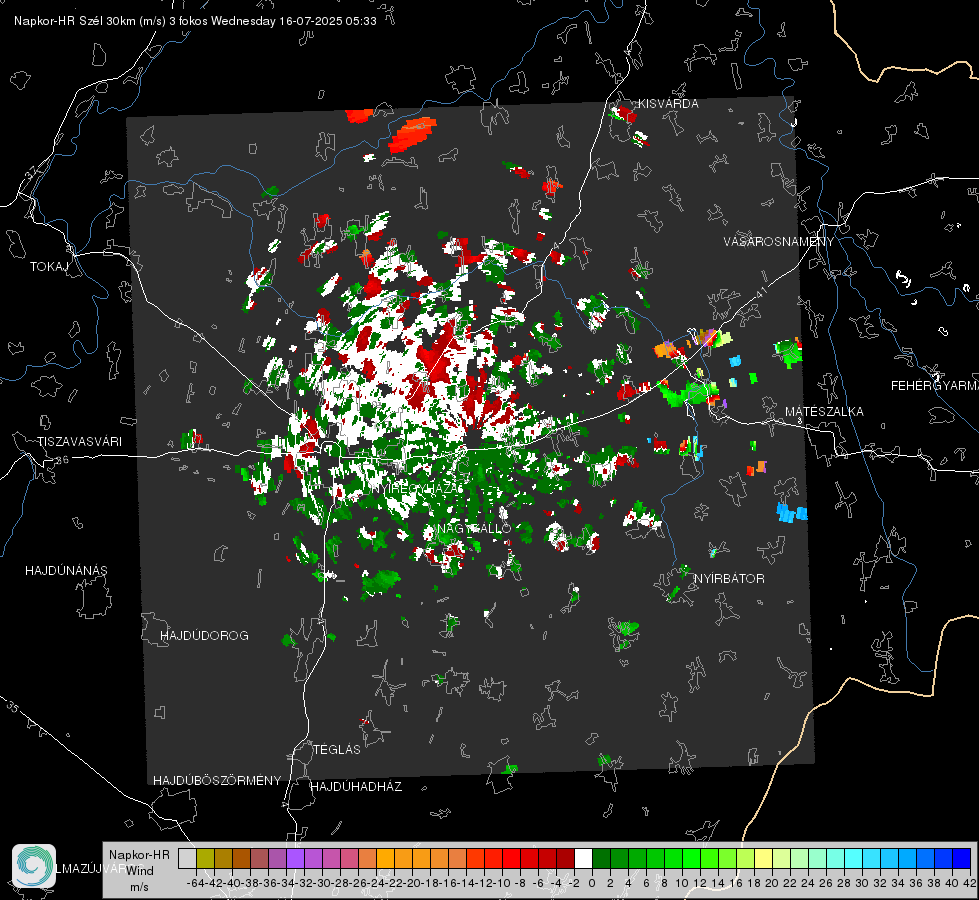The height and width of the screenshot is (900, 979).
Task: Click the Wind label in the legend
Action: pos(139,871)
